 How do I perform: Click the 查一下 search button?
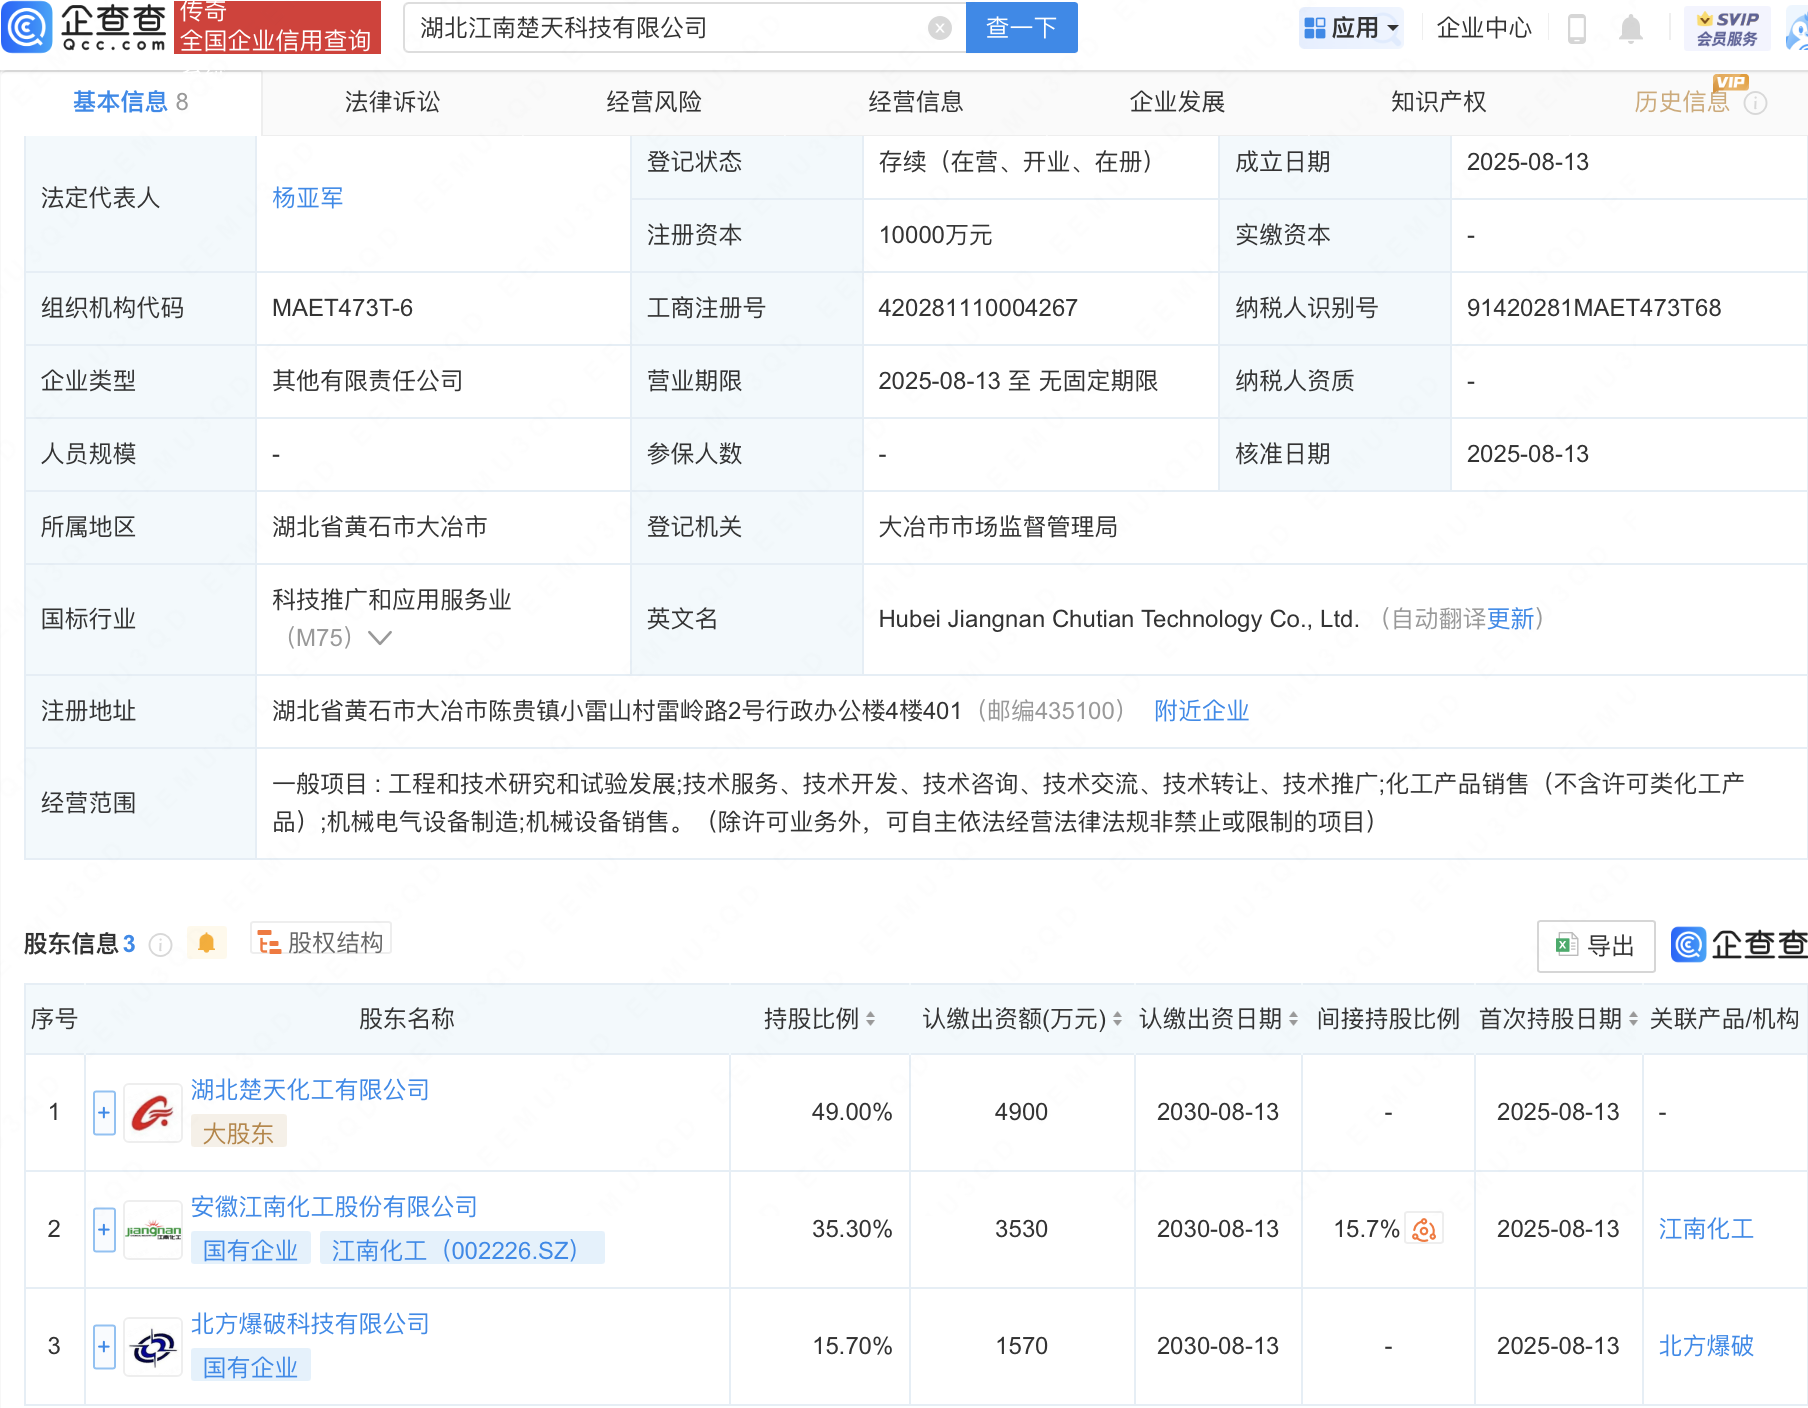pyautogui.click(x=1021, y=28)
